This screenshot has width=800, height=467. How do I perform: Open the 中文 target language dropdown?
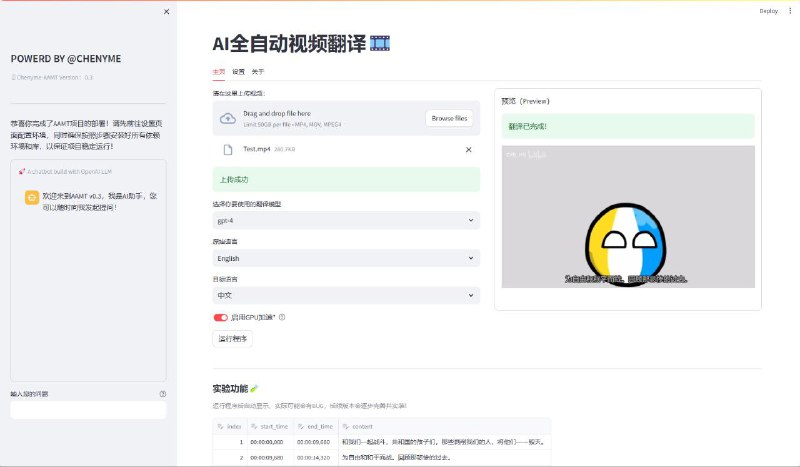346,295
